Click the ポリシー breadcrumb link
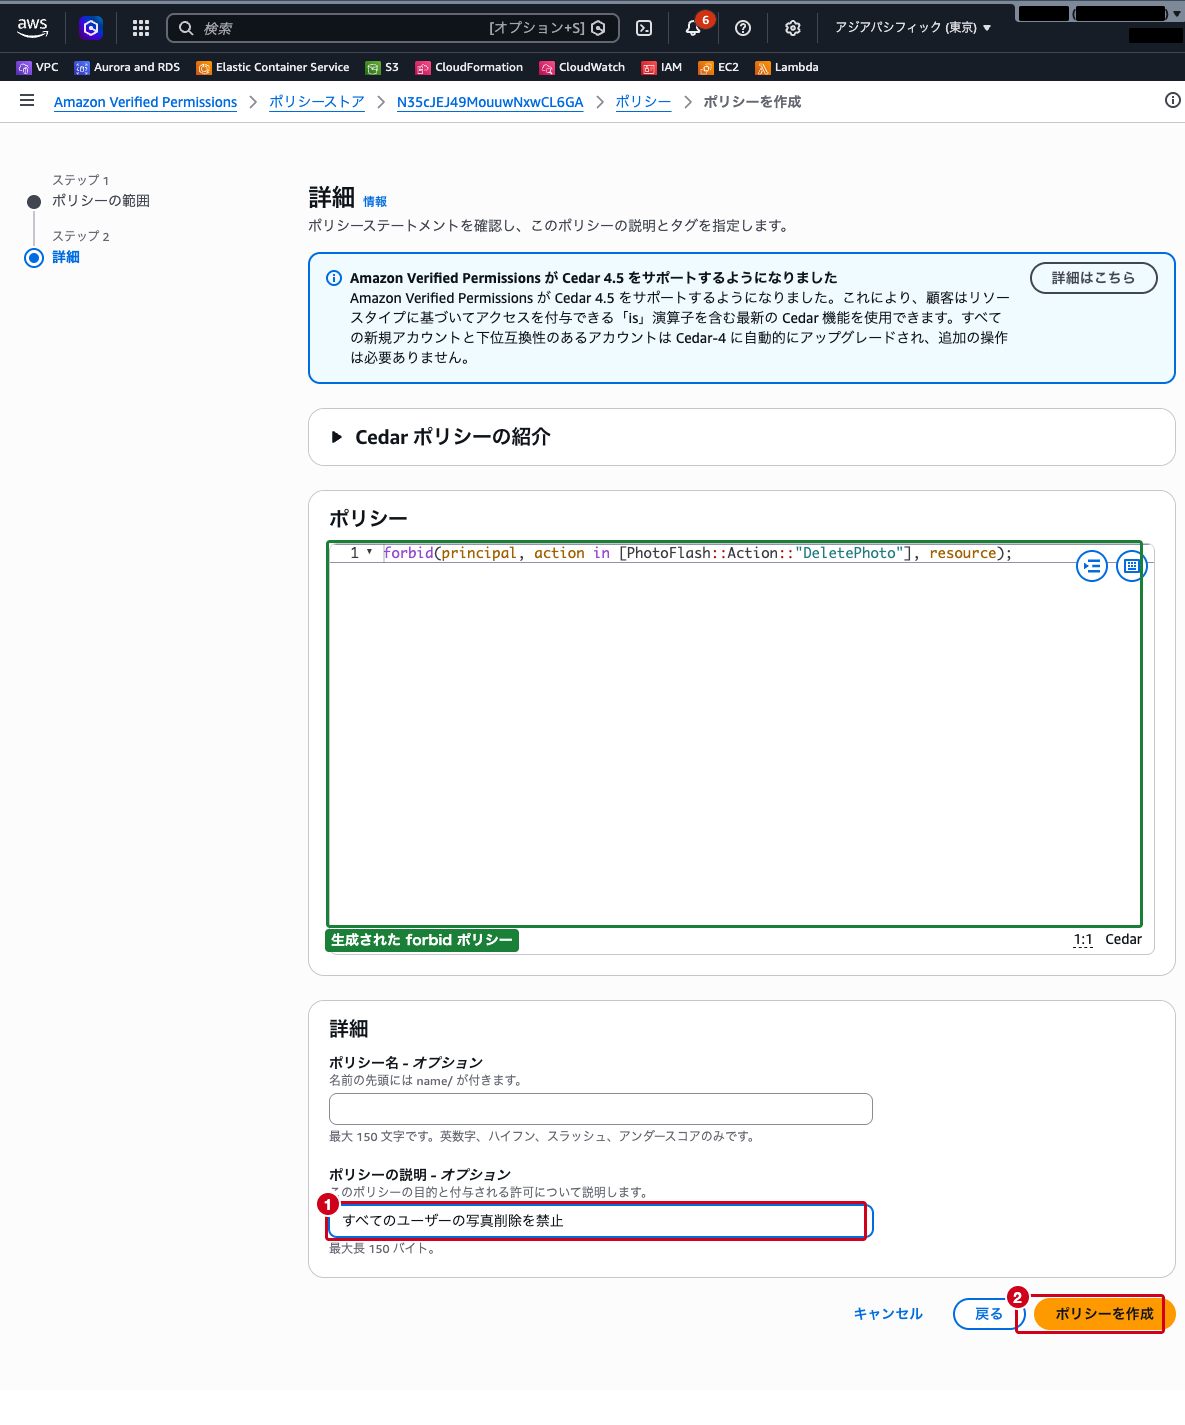Image resolution: width=1185 pixels, height=1425 pixels. (x=643, y=102)
